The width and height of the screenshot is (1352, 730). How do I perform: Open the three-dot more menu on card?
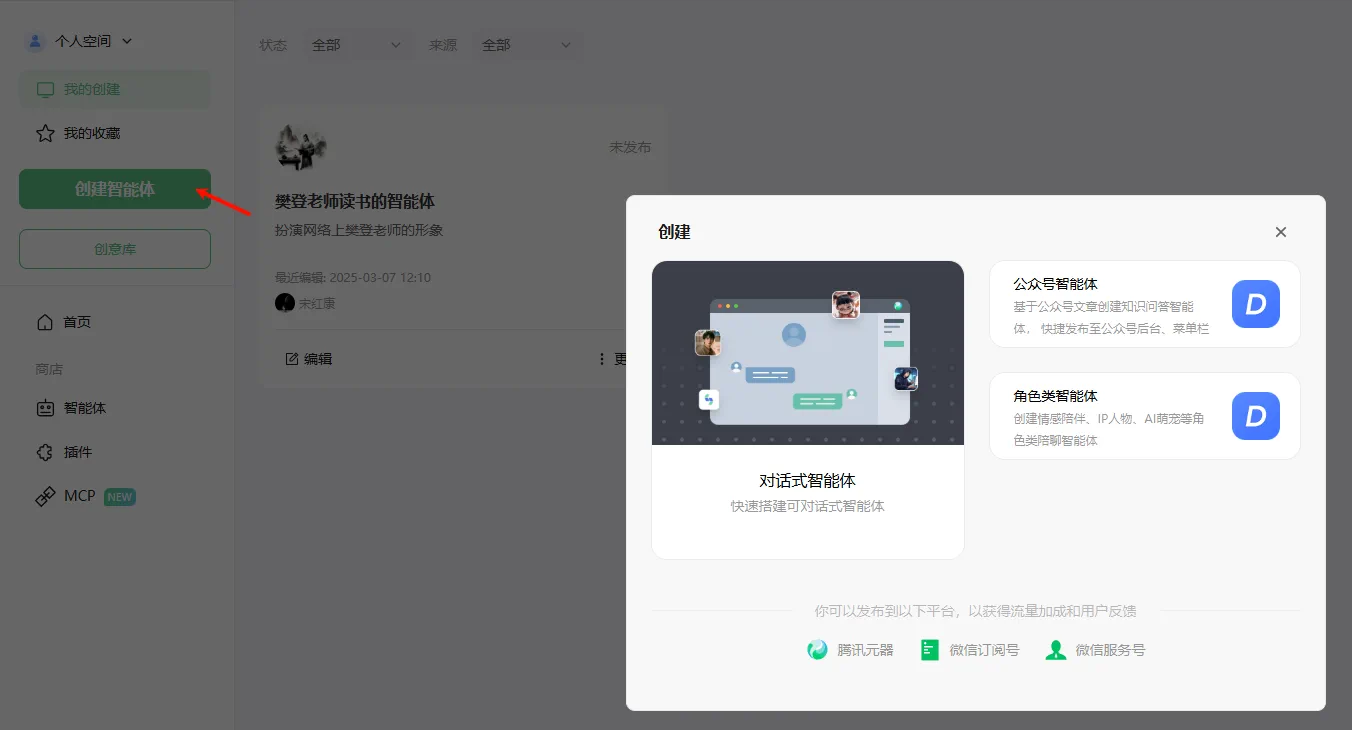click(x=602, y=359)
